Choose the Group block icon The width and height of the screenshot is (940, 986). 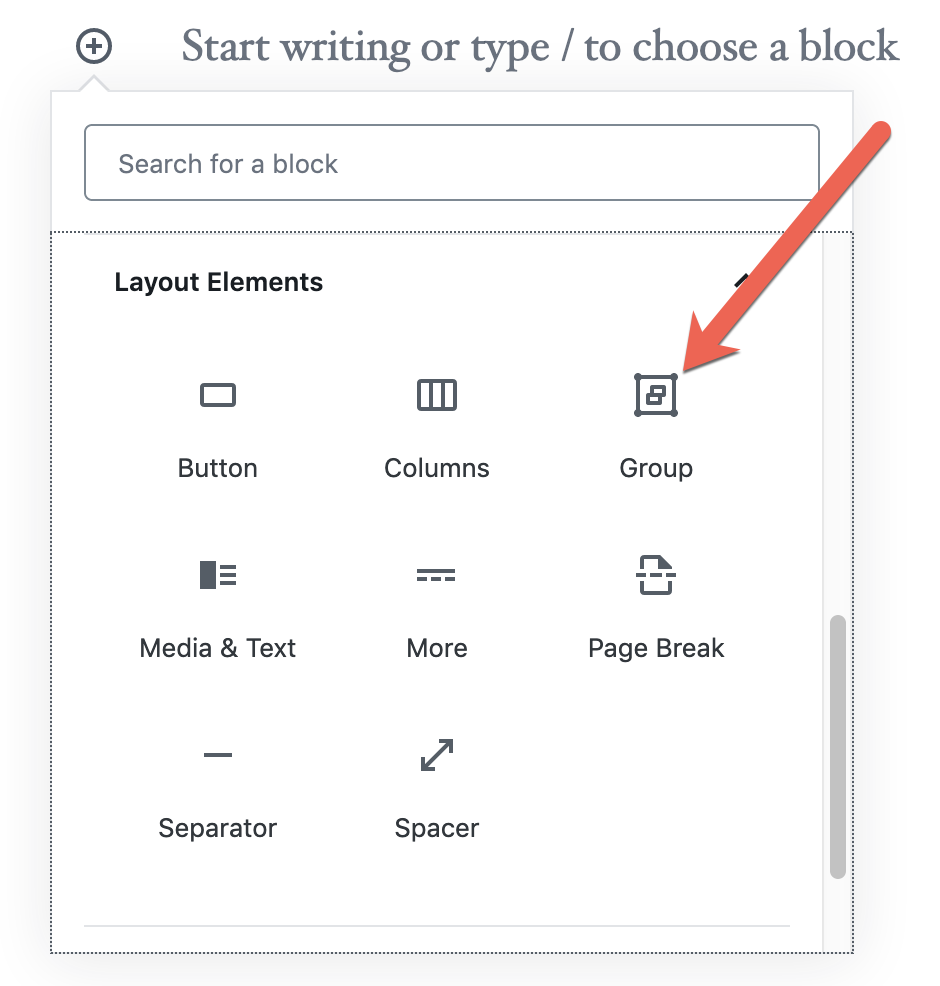(656, 395)
